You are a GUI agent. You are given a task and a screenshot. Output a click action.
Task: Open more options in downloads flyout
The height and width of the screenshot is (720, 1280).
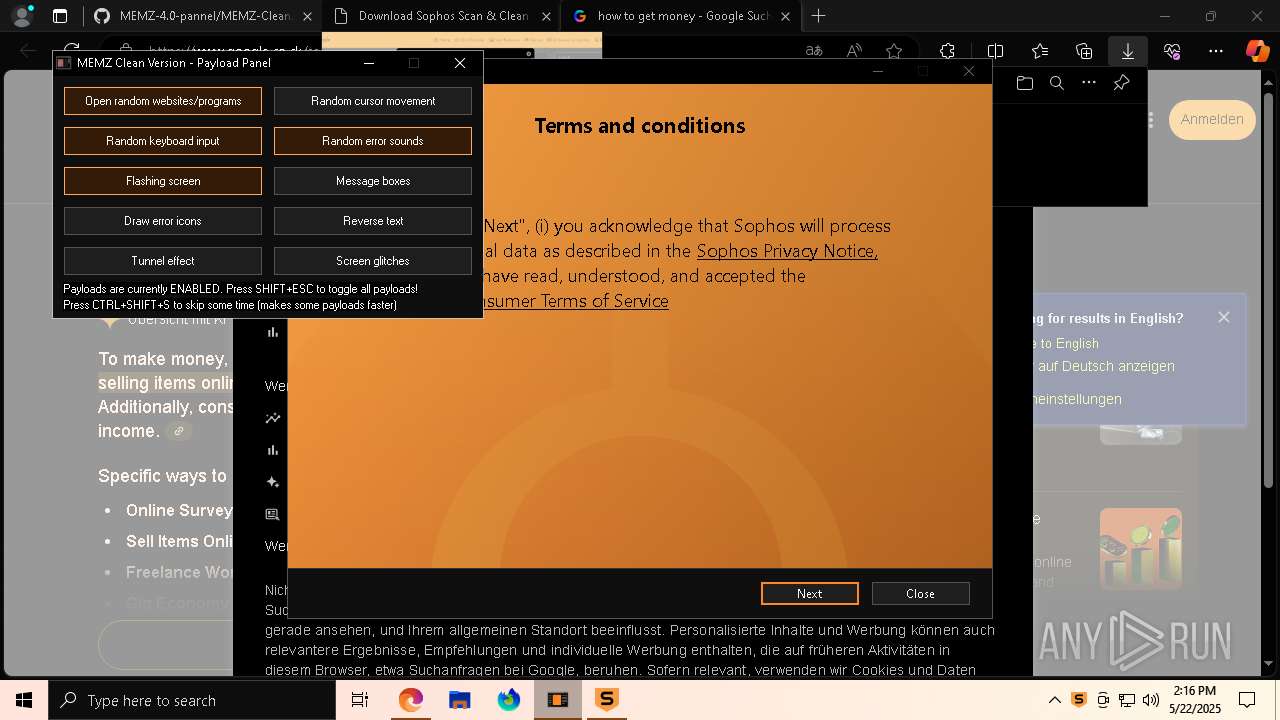(1088, 83)
